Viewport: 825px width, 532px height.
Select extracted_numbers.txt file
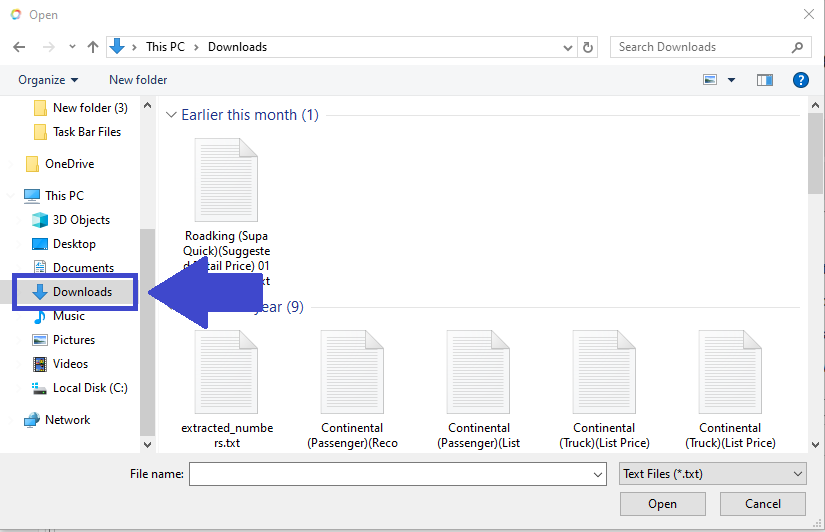click(x=227, y=390)
